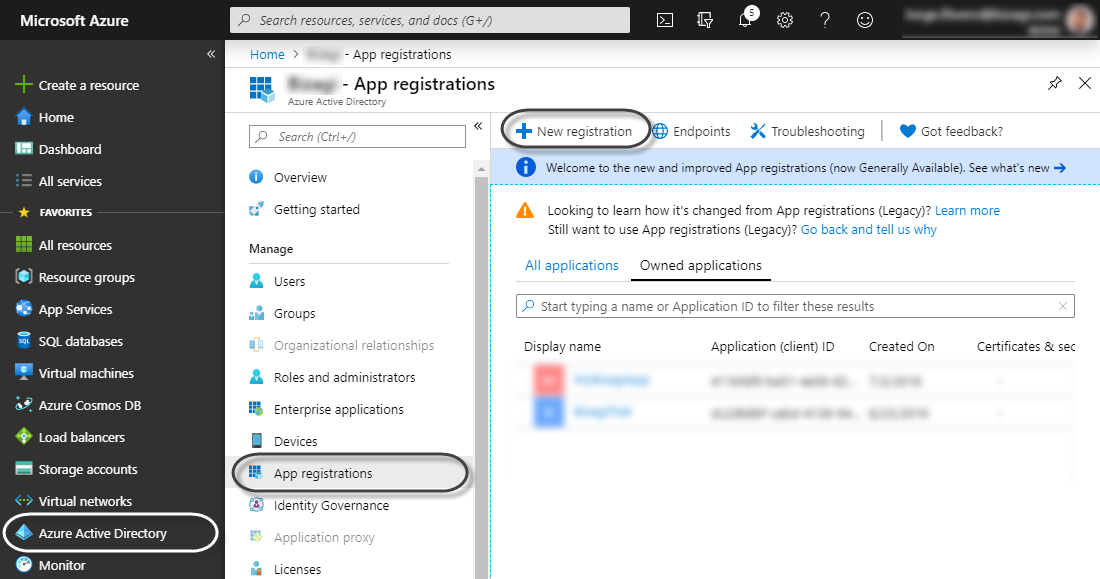Open SQL databases
This screenshot has width=1100, height=579.
[69, 341]
